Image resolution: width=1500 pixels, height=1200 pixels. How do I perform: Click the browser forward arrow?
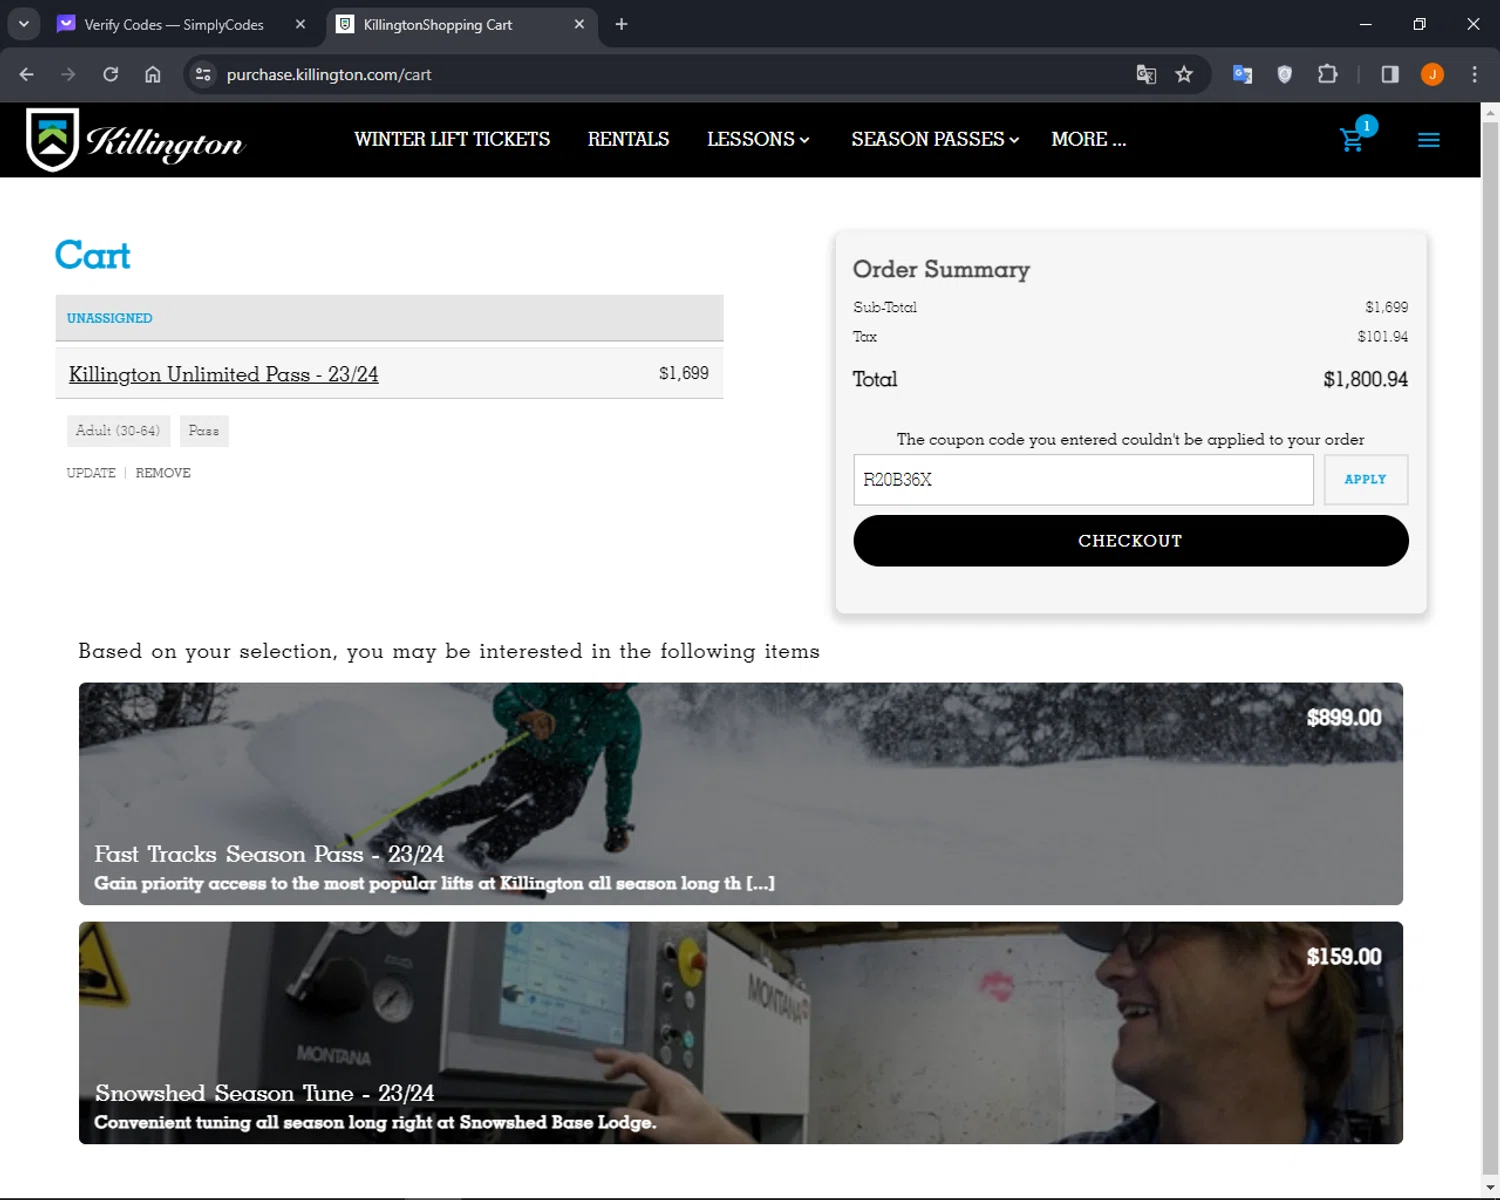(68, 74)
